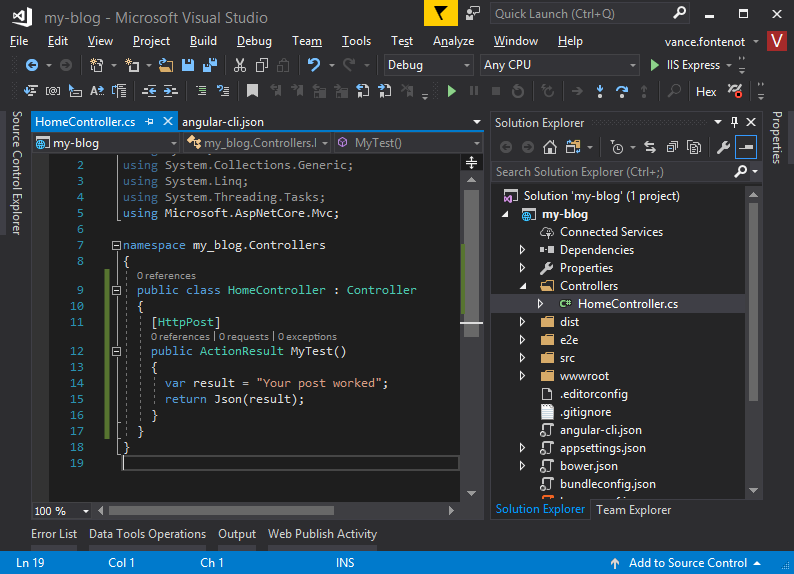
Task: Click the Copy icon in the toolbar
Action: click(262, 65)
